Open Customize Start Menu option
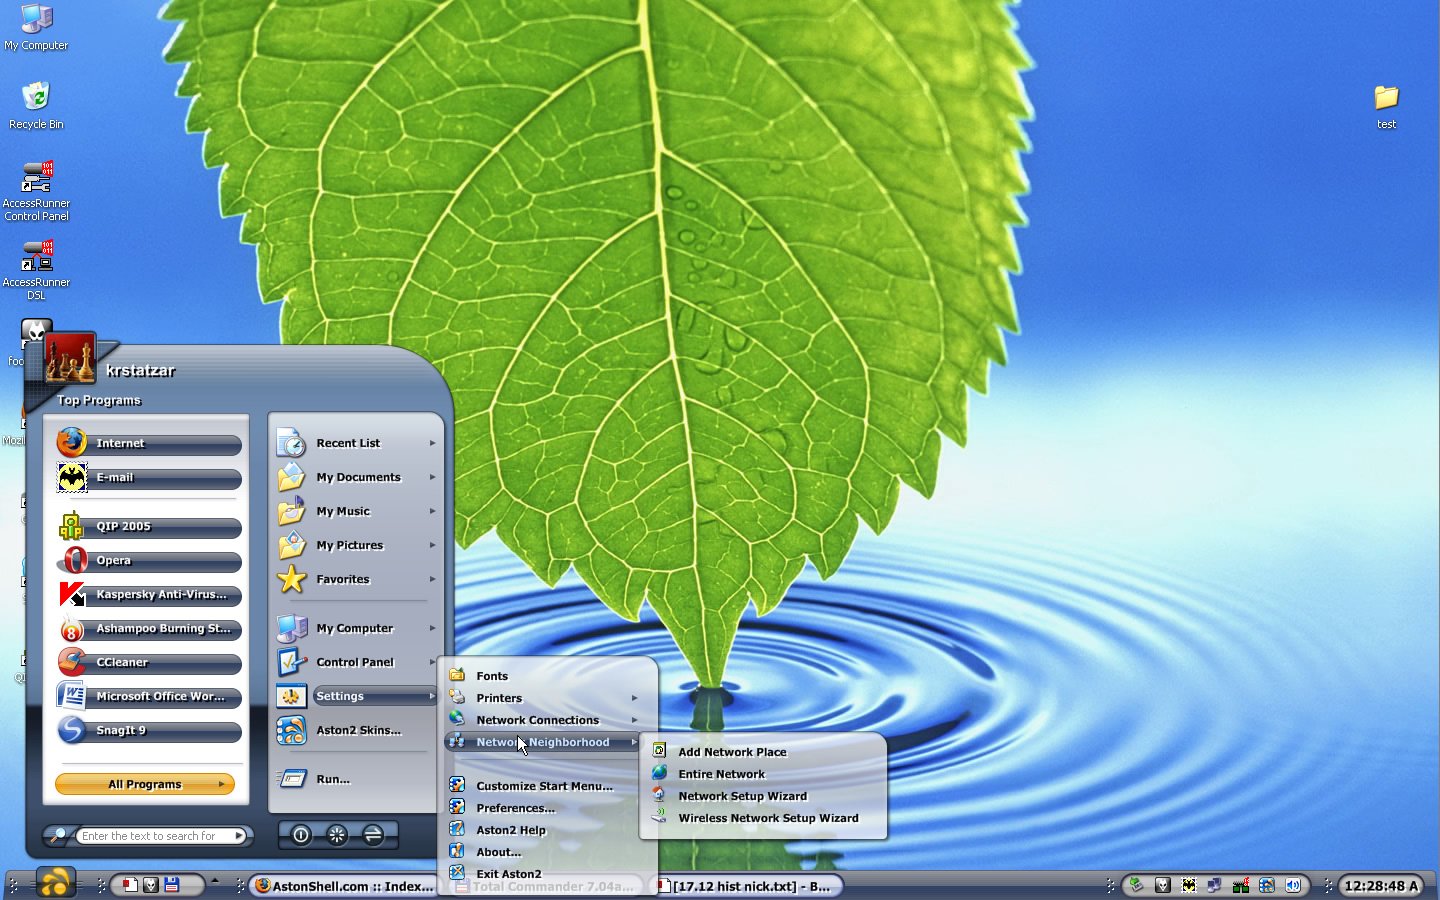The image size is (1440, 900). click(x=544, y=786)
